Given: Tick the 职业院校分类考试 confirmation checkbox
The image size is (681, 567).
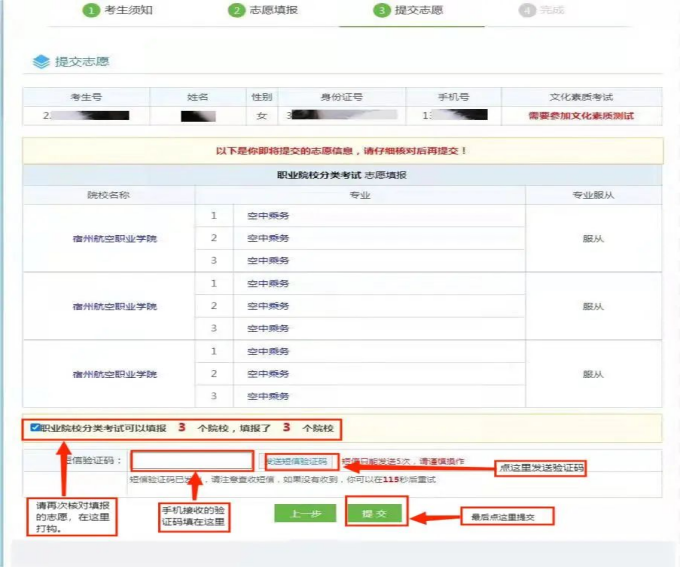Looking at the screenshot, I should tap(35, 428).
